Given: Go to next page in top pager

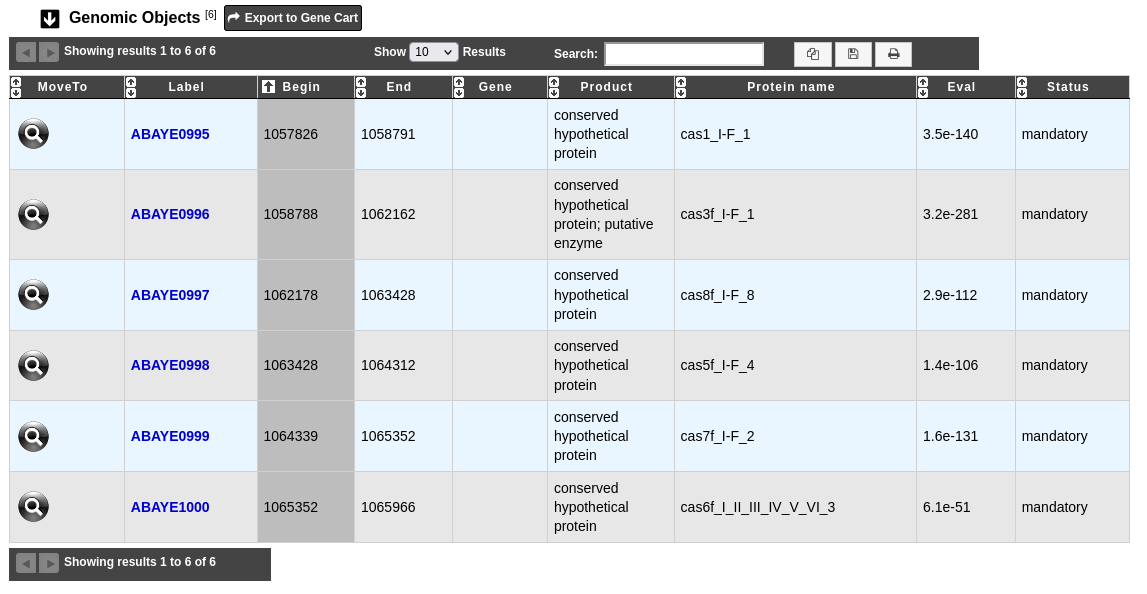Looking at the screenshot, I should point(49,52).
